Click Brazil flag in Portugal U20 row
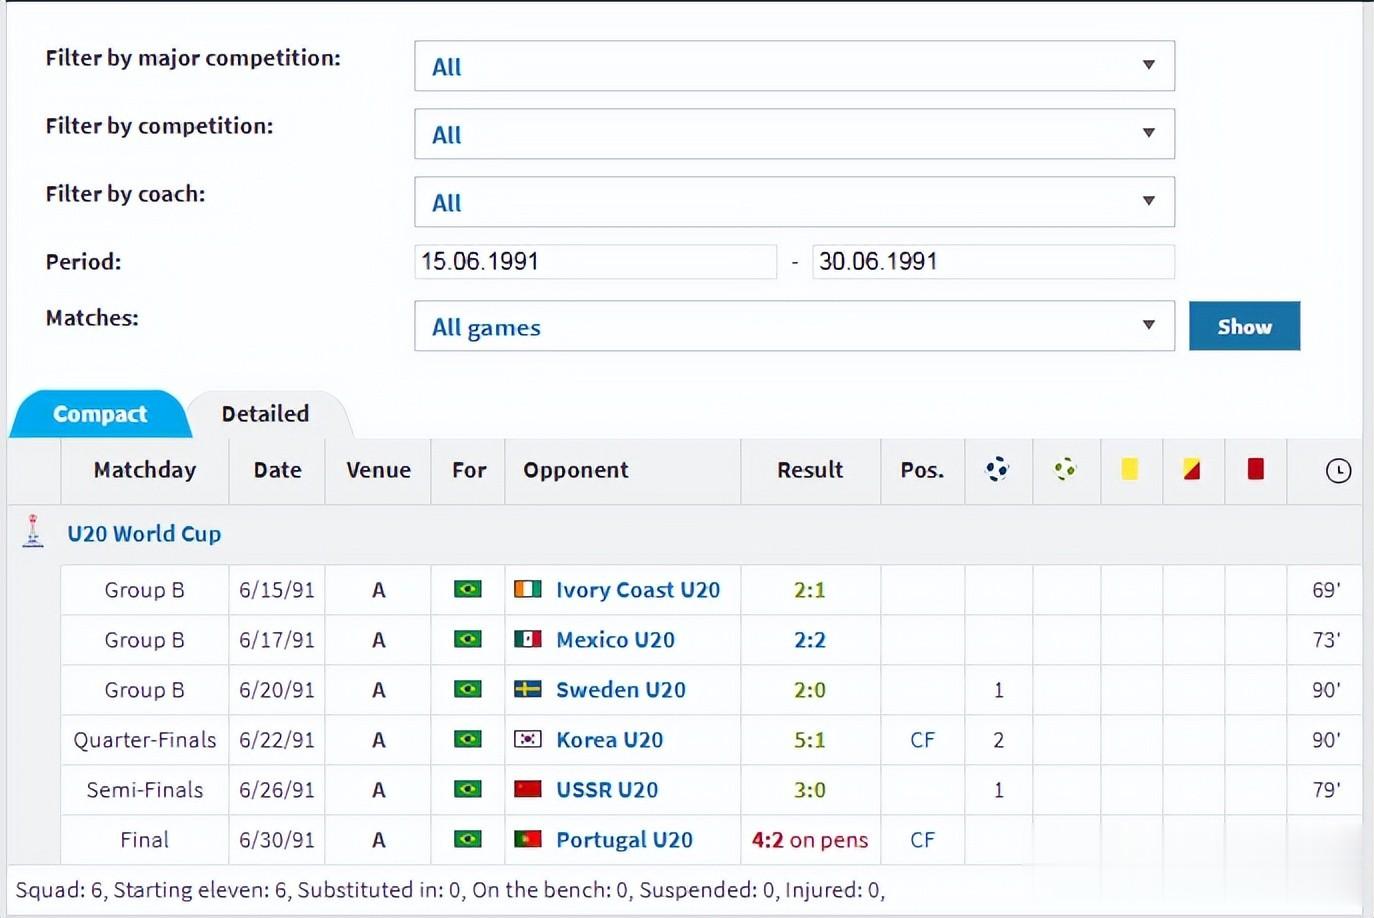Screen dimensions: 1374x918 [x=467, y=839]
